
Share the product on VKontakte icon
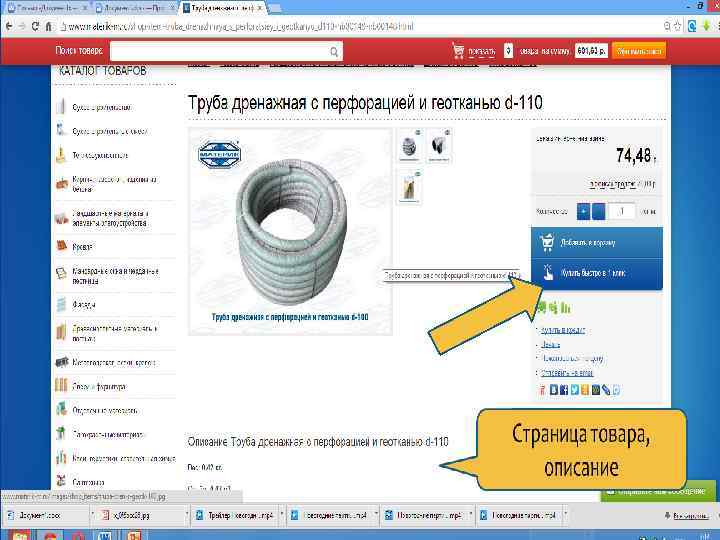pos(554,390)
